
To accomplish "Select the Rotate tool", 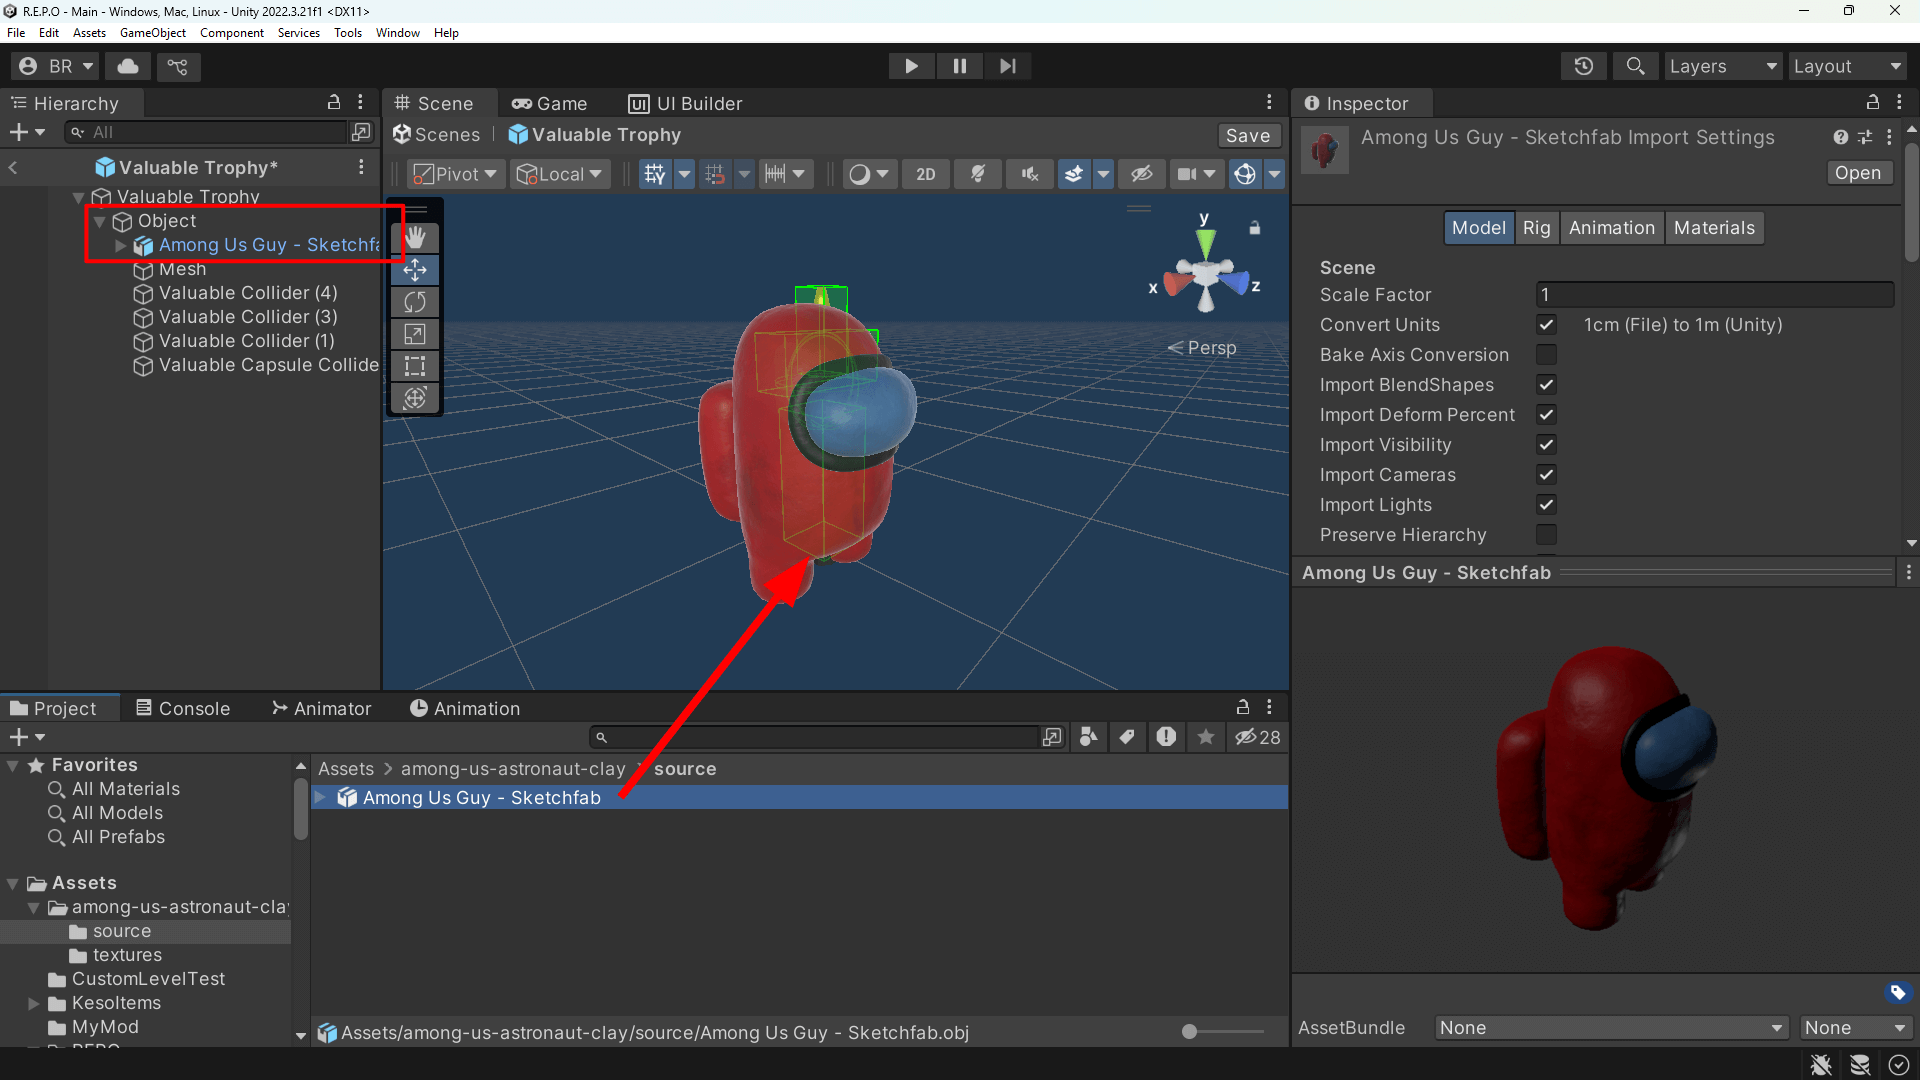I will click(414, 301).
